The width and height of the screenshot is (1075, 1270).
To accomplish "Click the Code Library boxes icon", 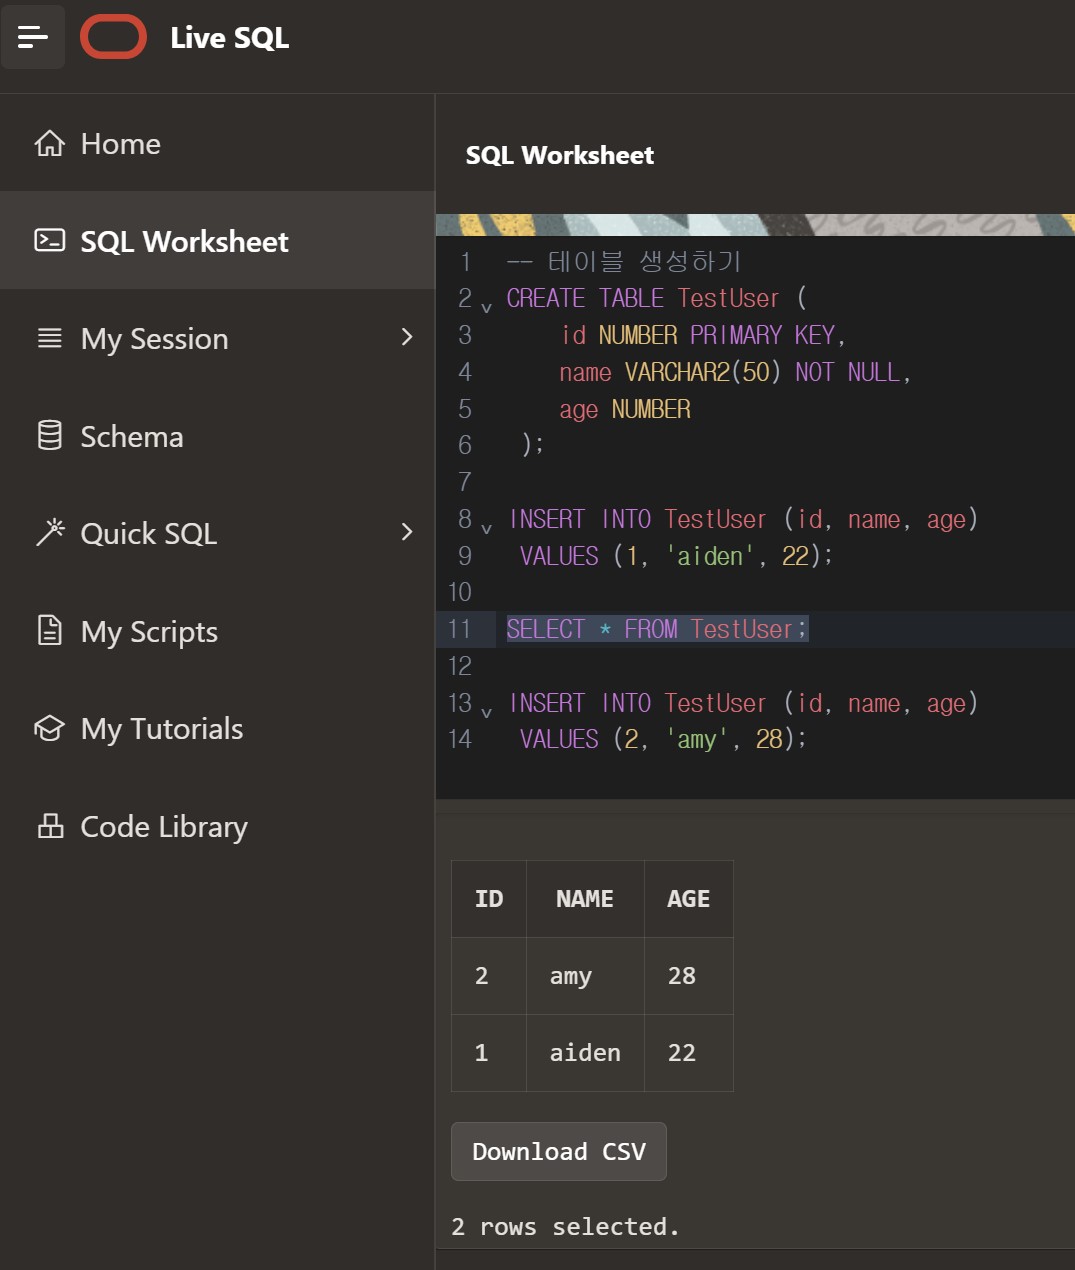I will 50,826.
